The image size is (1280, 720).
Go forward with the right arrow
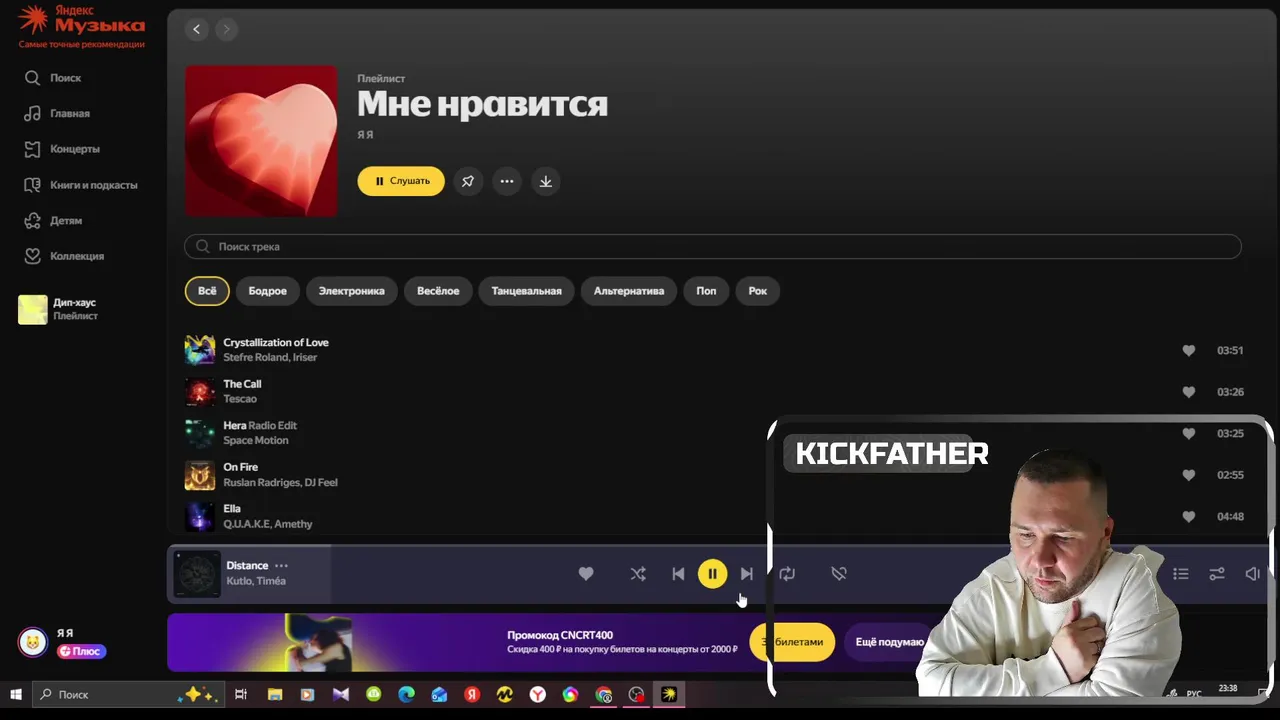[226, 29]
